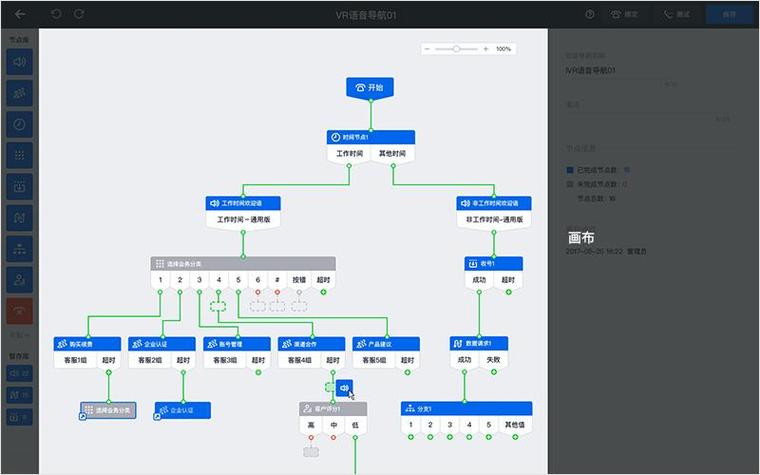Click the redo icon in top bar
The width and height of the screenshot is (760, 475).
[79, 14]
